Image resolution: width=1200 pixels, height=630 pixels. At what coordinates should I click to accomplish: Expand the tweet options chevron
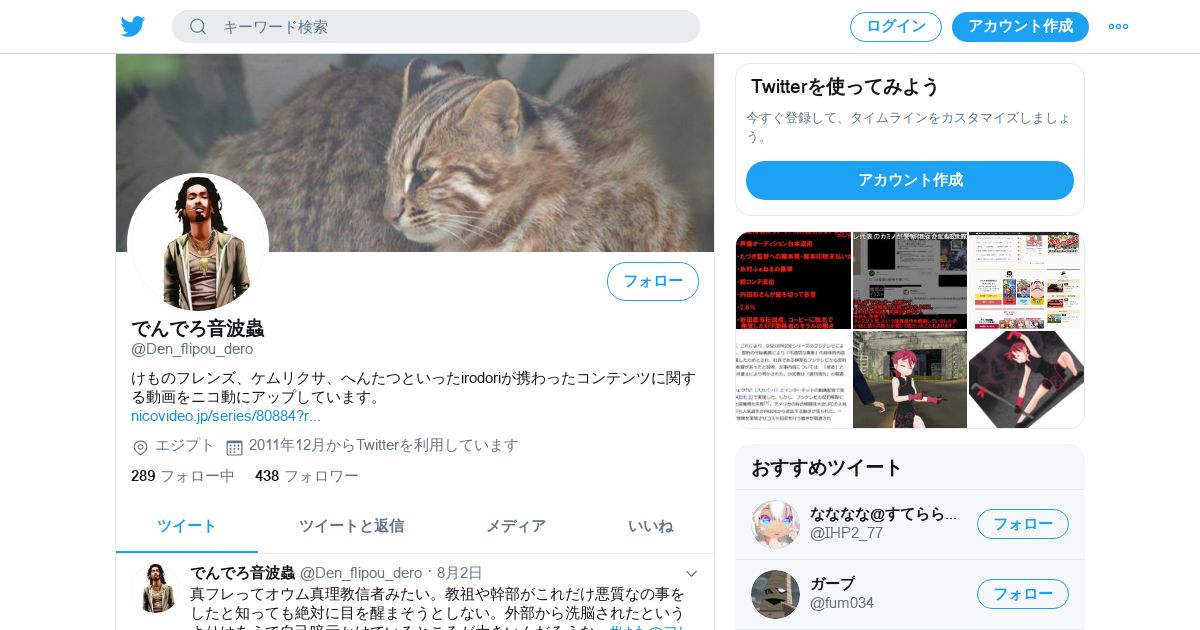[691, 573]
